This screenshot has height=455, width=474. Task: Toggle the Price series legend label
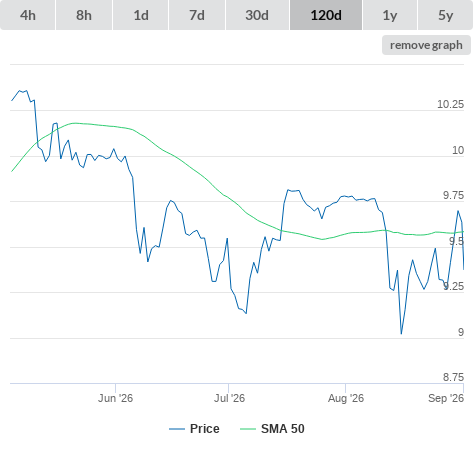tap(205, 429)
